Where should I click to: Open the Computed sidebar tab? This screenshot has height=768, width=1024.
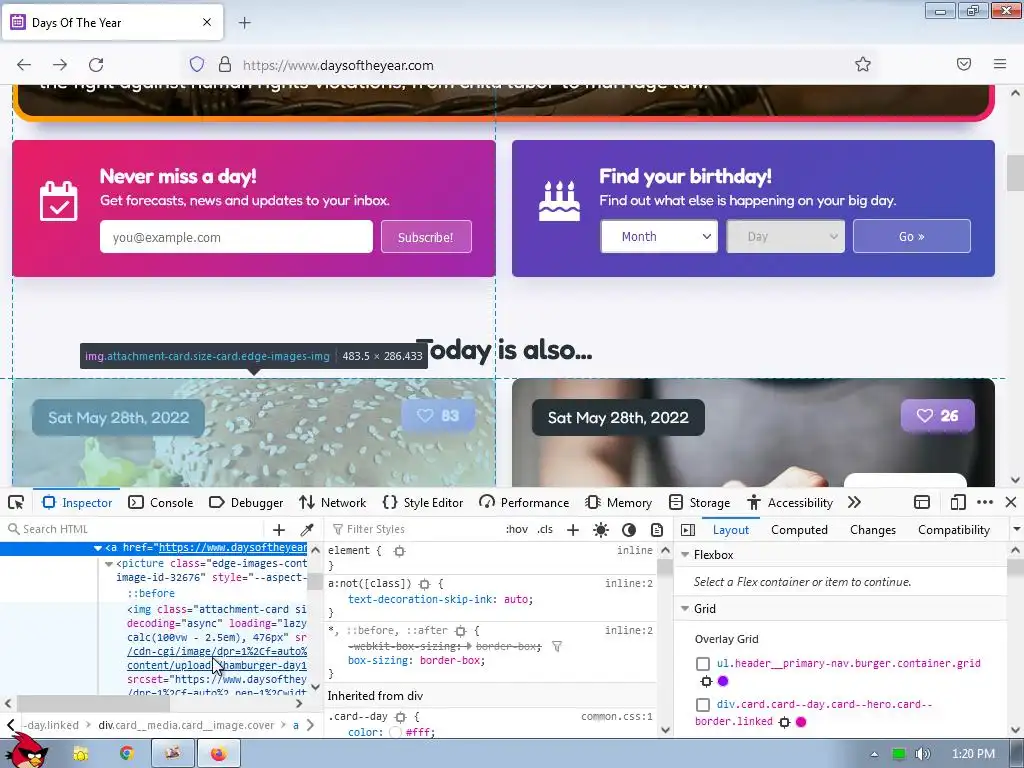point(799,530)
